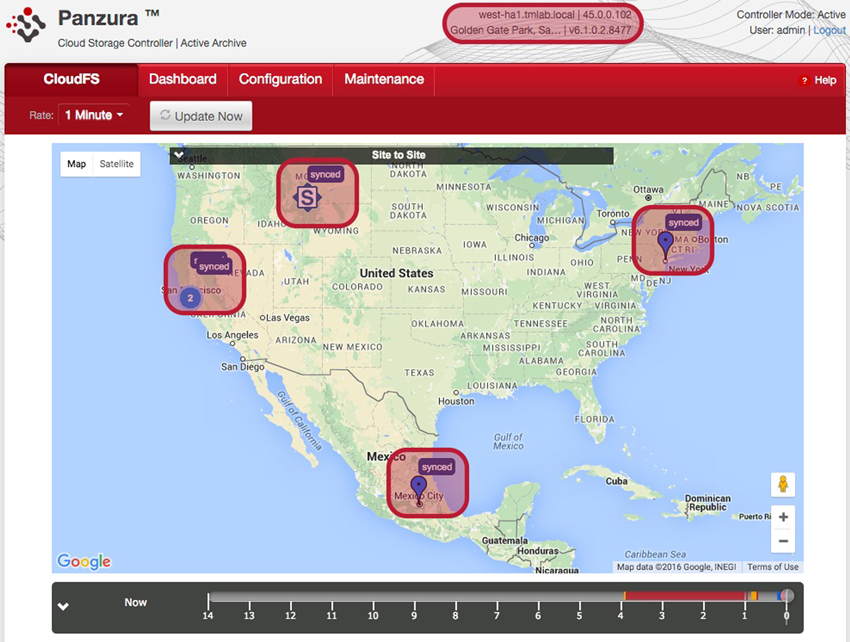Select the map pin near New York
Viewport: 850px width, 642px height.
665,245
